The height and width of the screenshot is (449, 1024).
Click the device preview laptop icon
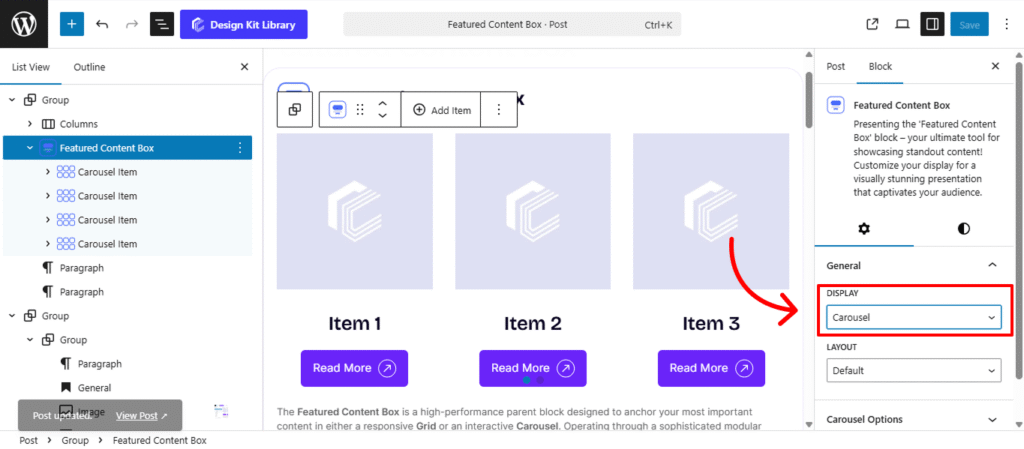point(902,24)
